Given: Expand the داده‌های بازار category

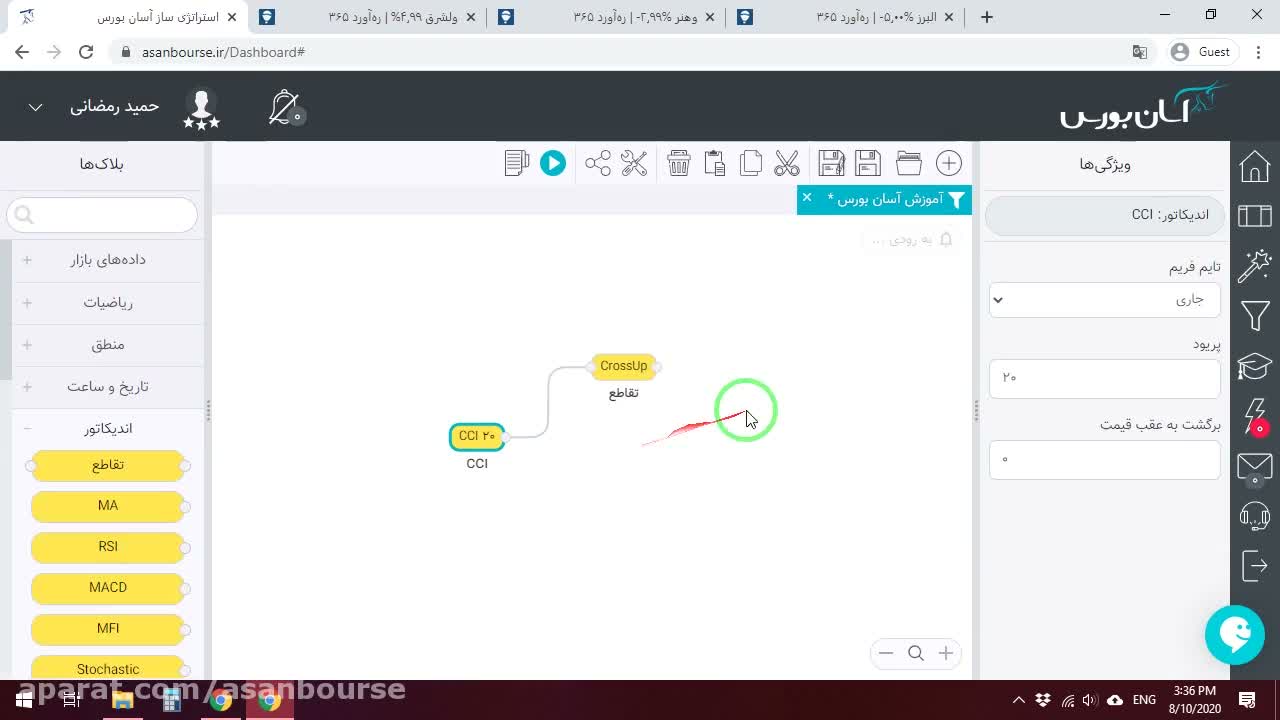Looking at the screenshot, I should point(108,260).
